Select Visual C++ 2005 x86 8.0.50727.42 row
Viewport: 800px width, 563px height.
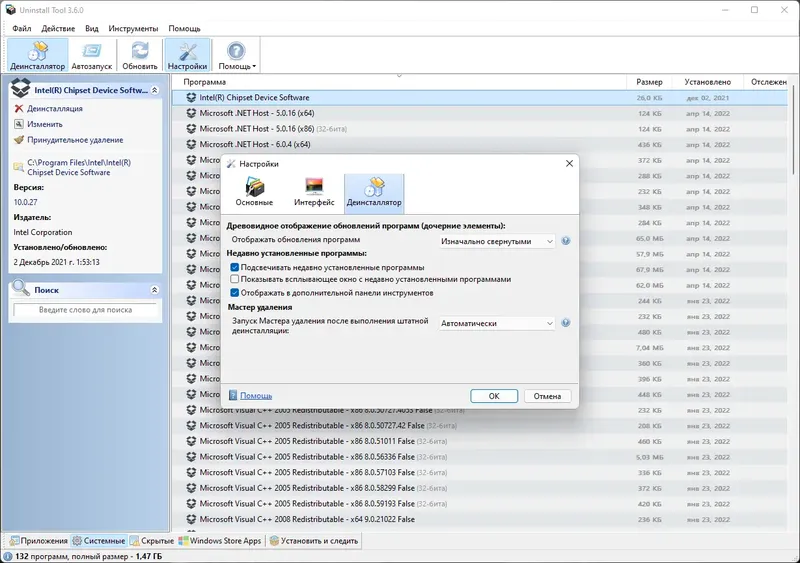[480, 425]
